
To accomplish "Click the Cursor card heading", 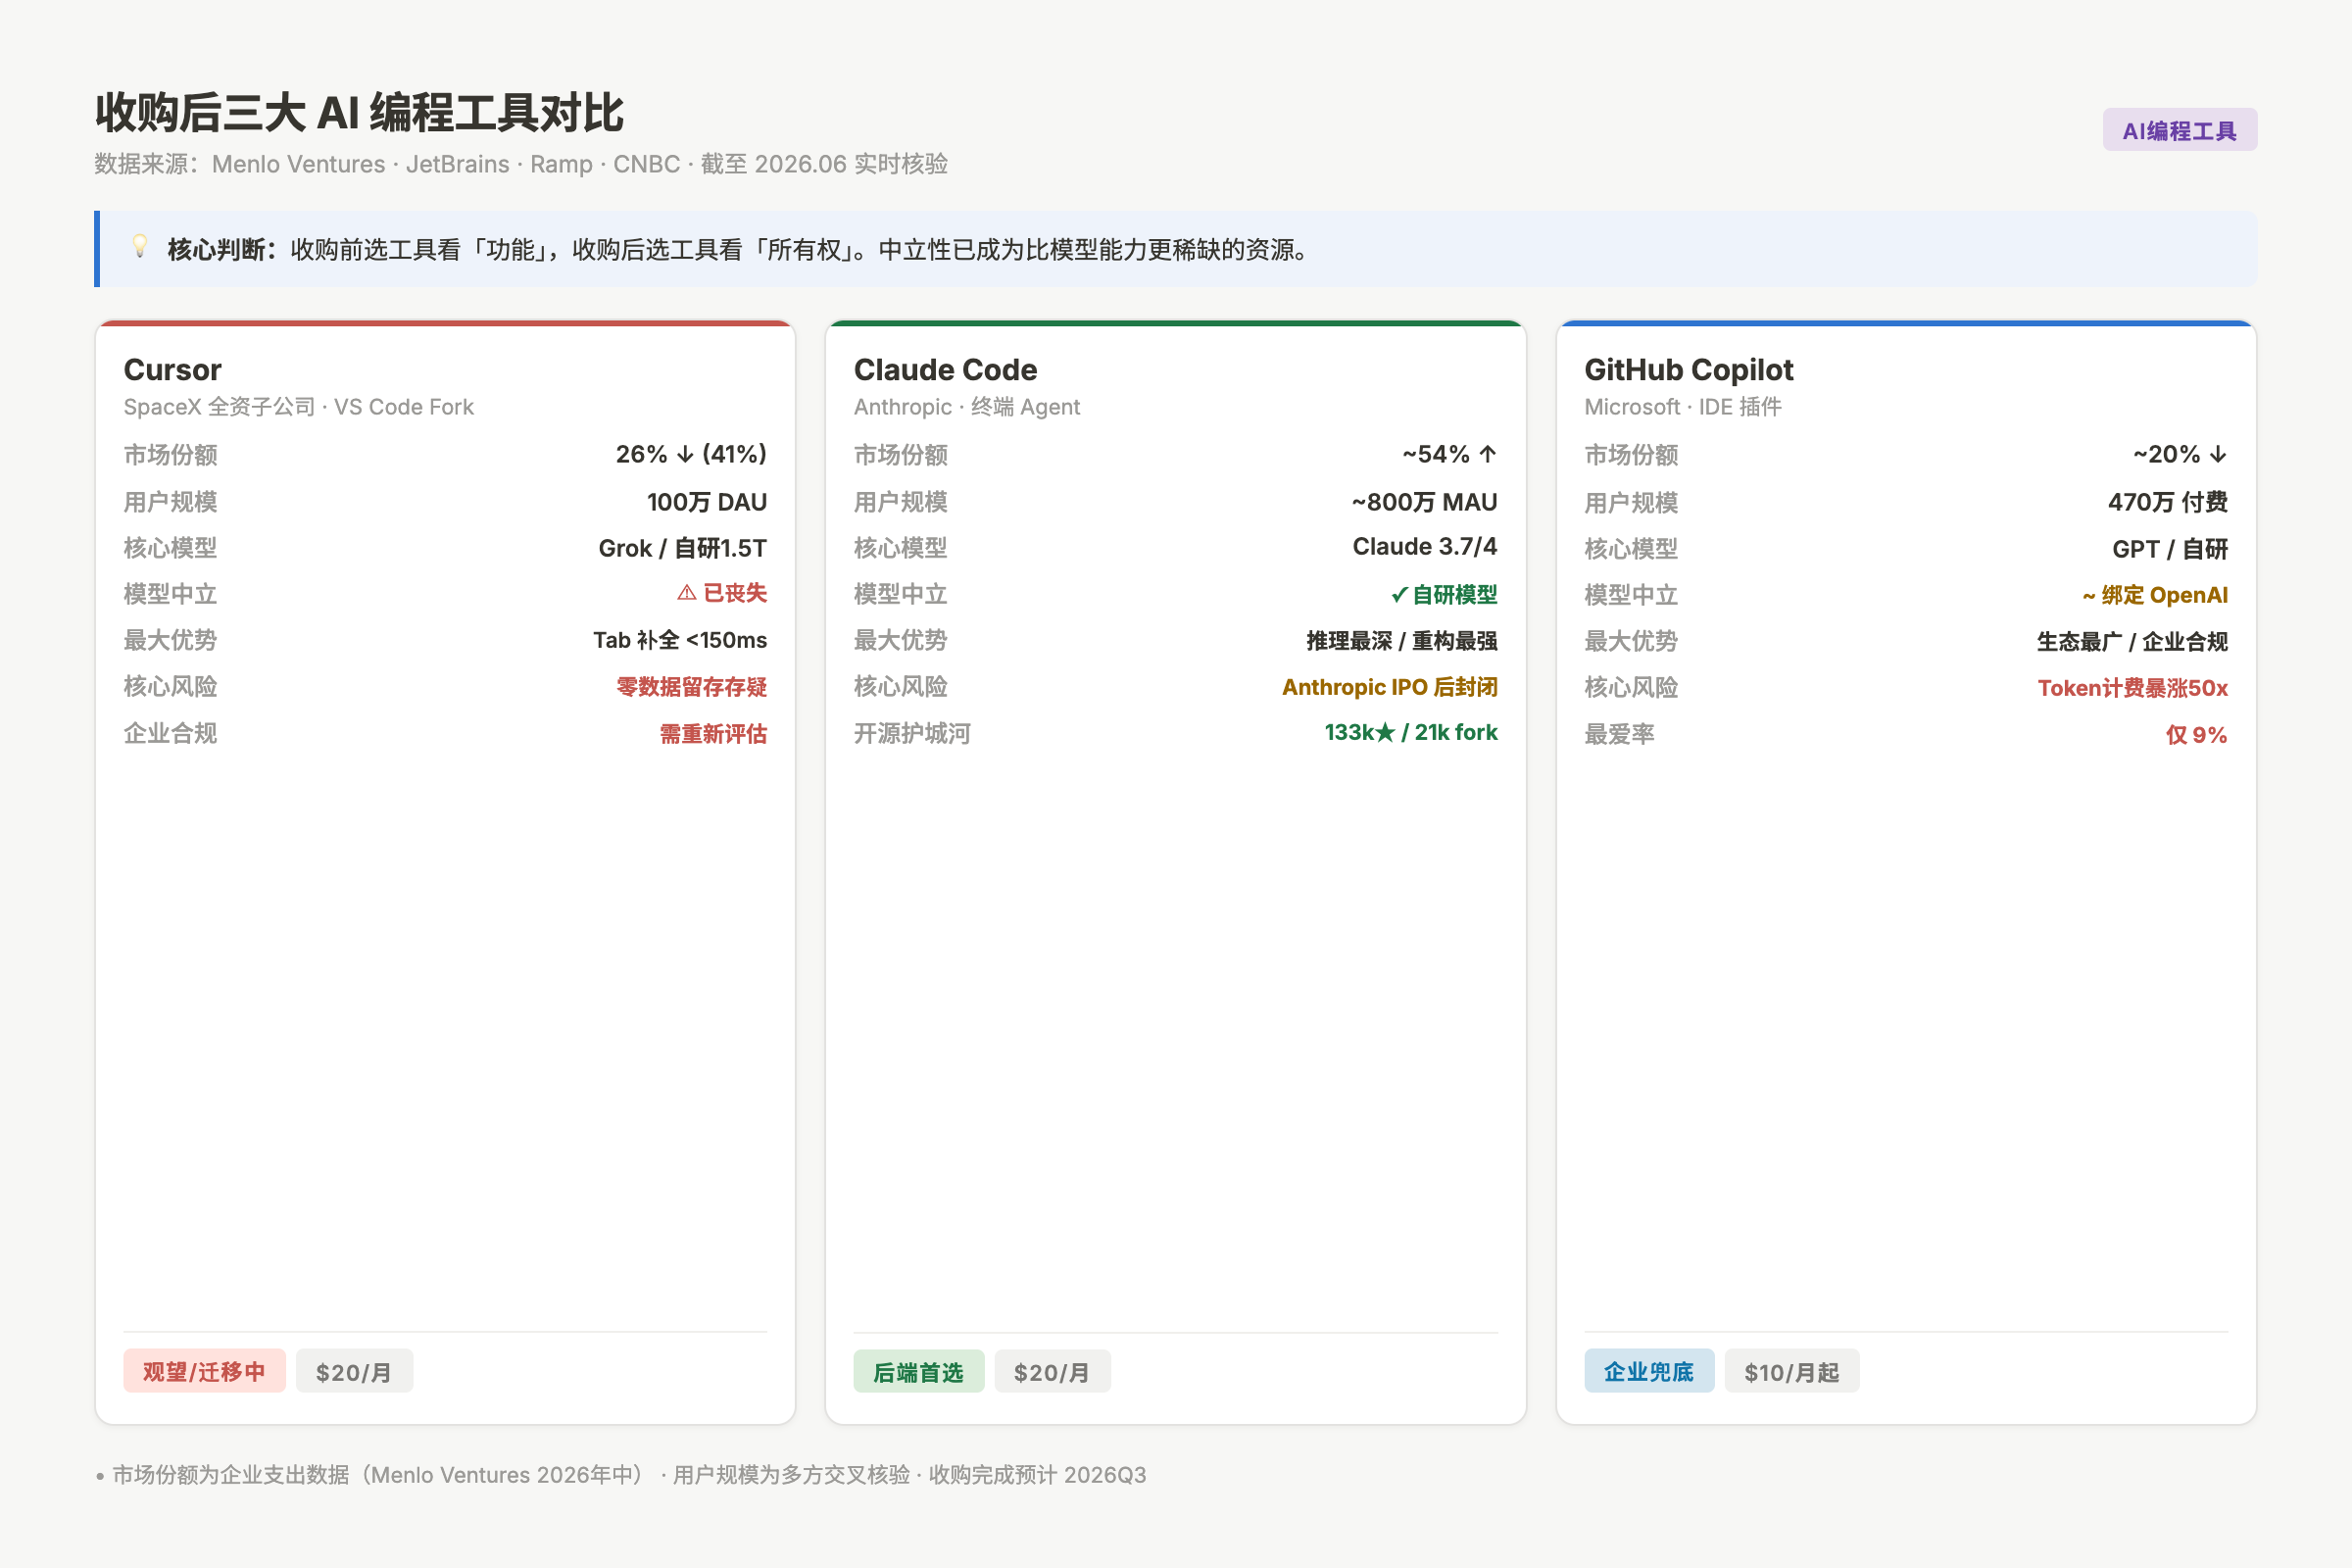I will (172, 370).
